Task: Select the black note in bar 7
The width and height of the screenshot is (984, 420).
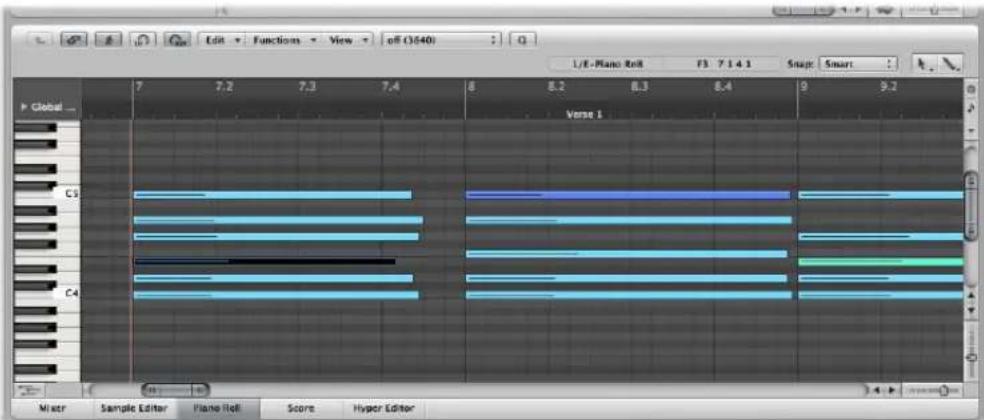Action: tap(265, 261)
